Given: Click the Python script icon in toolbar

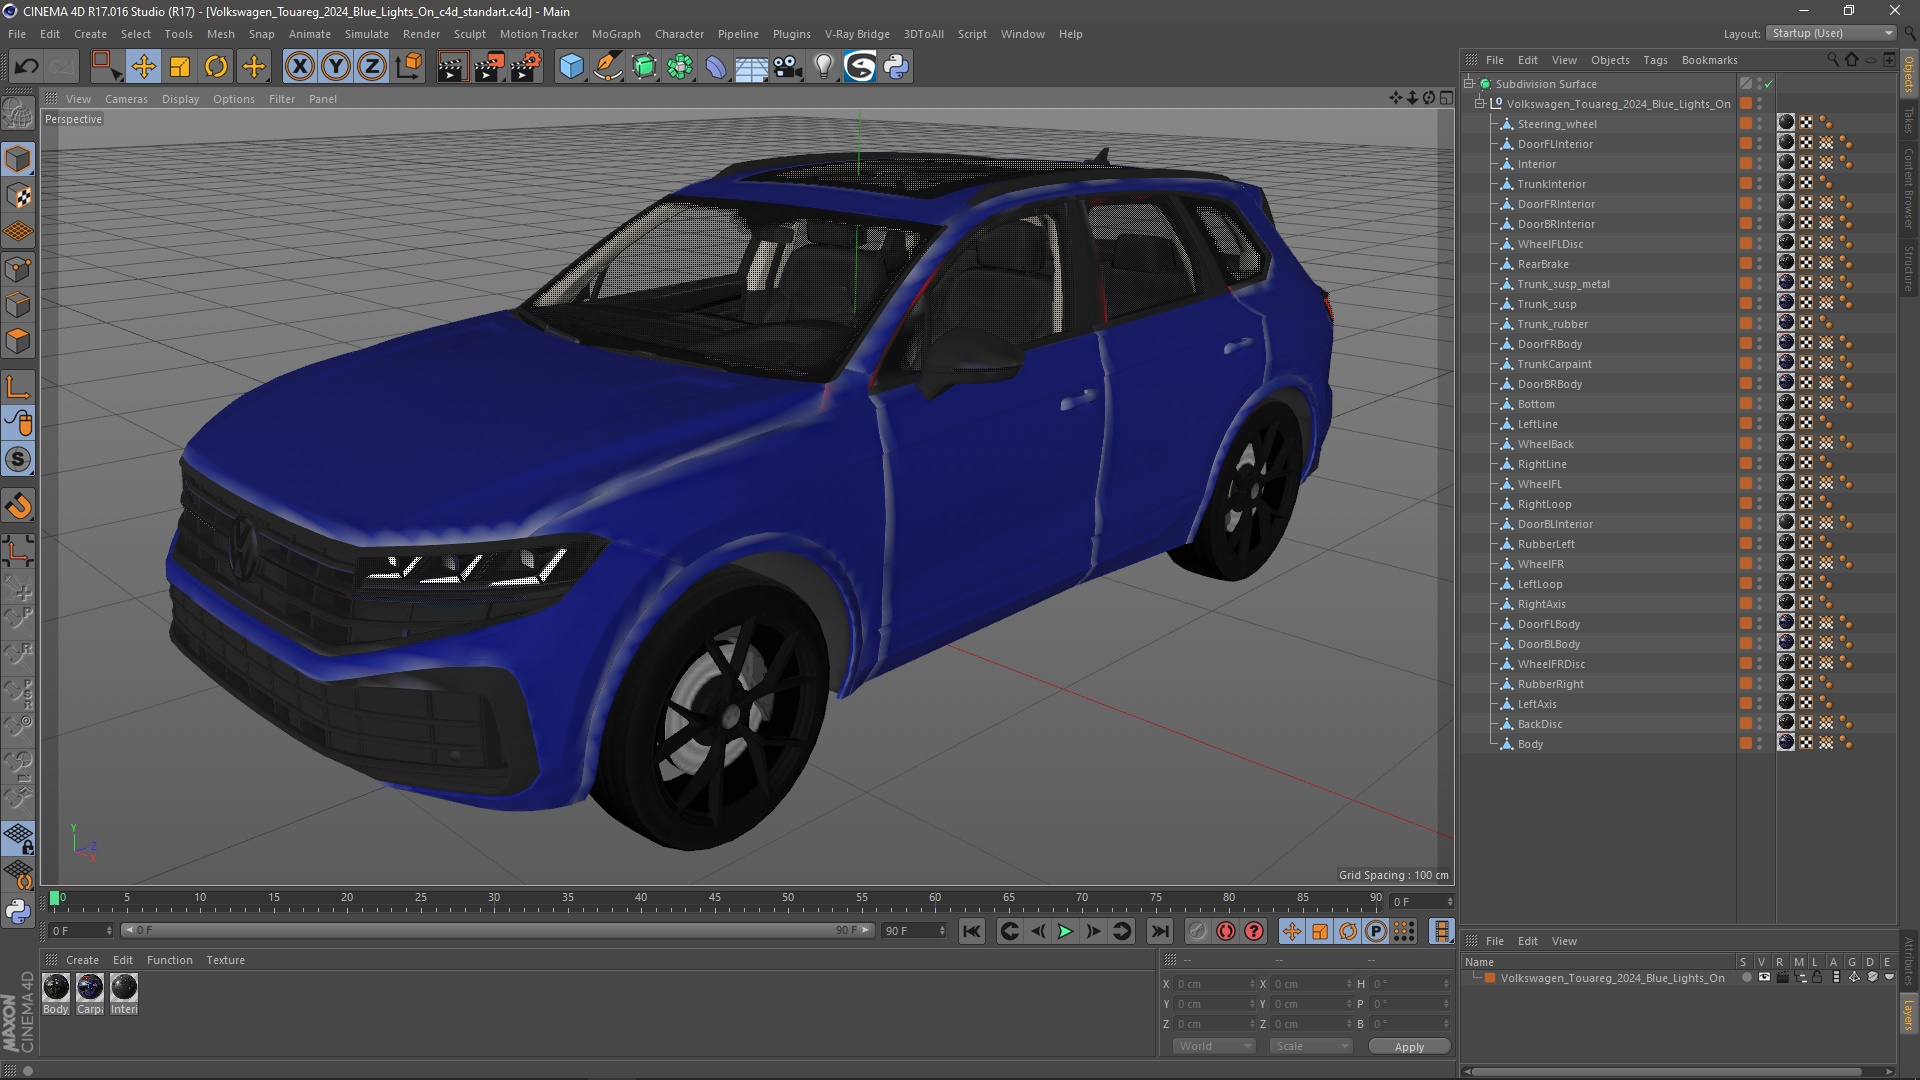Looking at the screenshot, I should 897,67.
